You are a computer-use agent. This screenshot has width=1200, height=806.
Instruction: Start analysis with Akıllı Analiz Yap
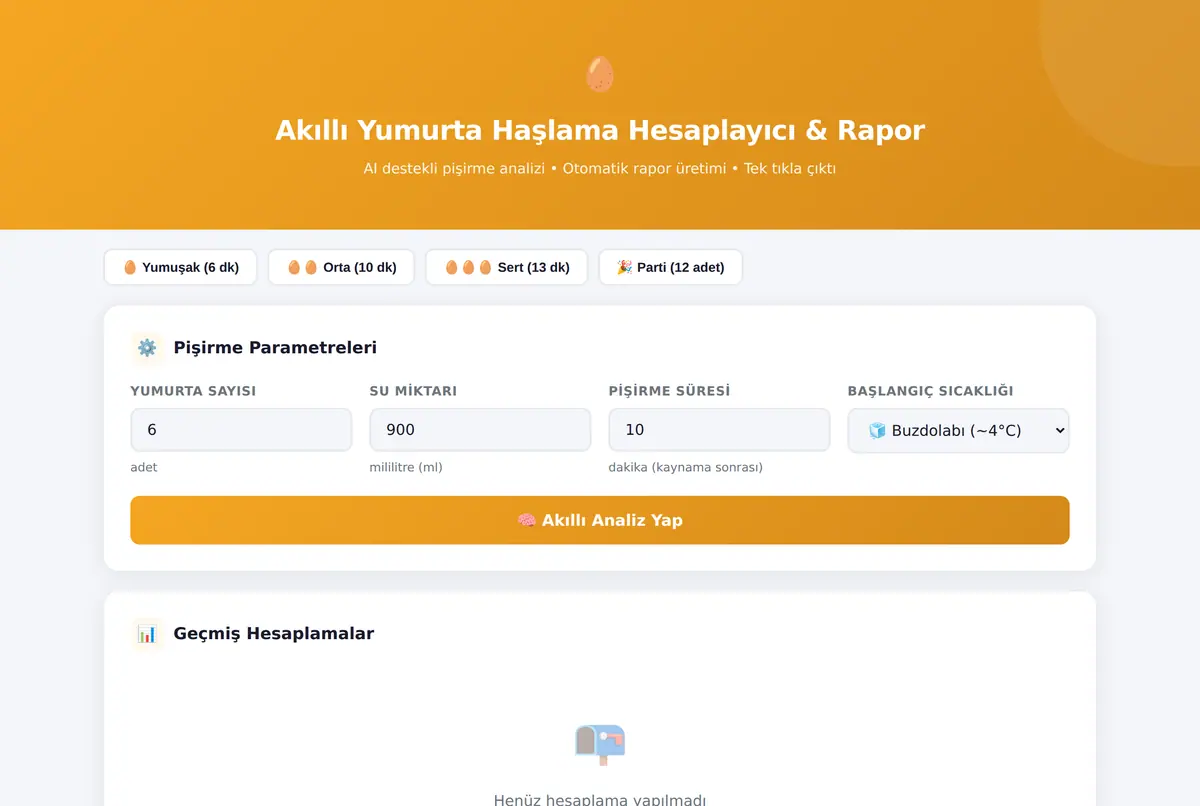click(600, 520)
